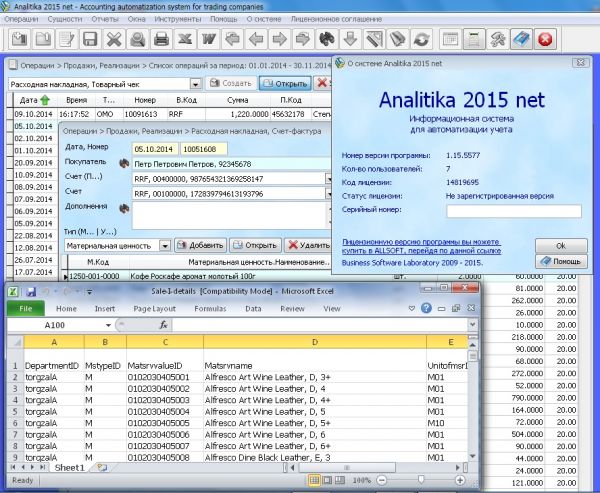
Task: Open the Инструменты menu
Action: tap(178, 19)
